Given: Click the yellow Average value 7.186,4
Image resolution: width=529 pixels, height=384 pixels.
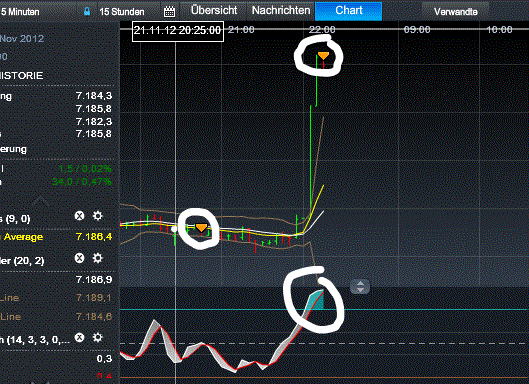Looking at the screenshot, I should tap(94, 237).
